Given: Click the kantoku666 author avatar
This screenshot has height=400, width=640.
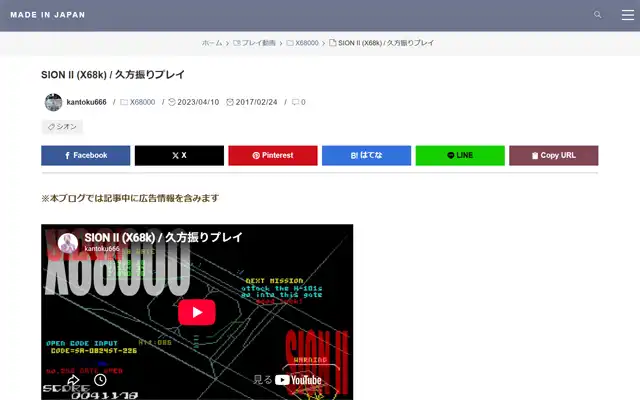Looking at the screenshot, I should [x=53, y=102].
